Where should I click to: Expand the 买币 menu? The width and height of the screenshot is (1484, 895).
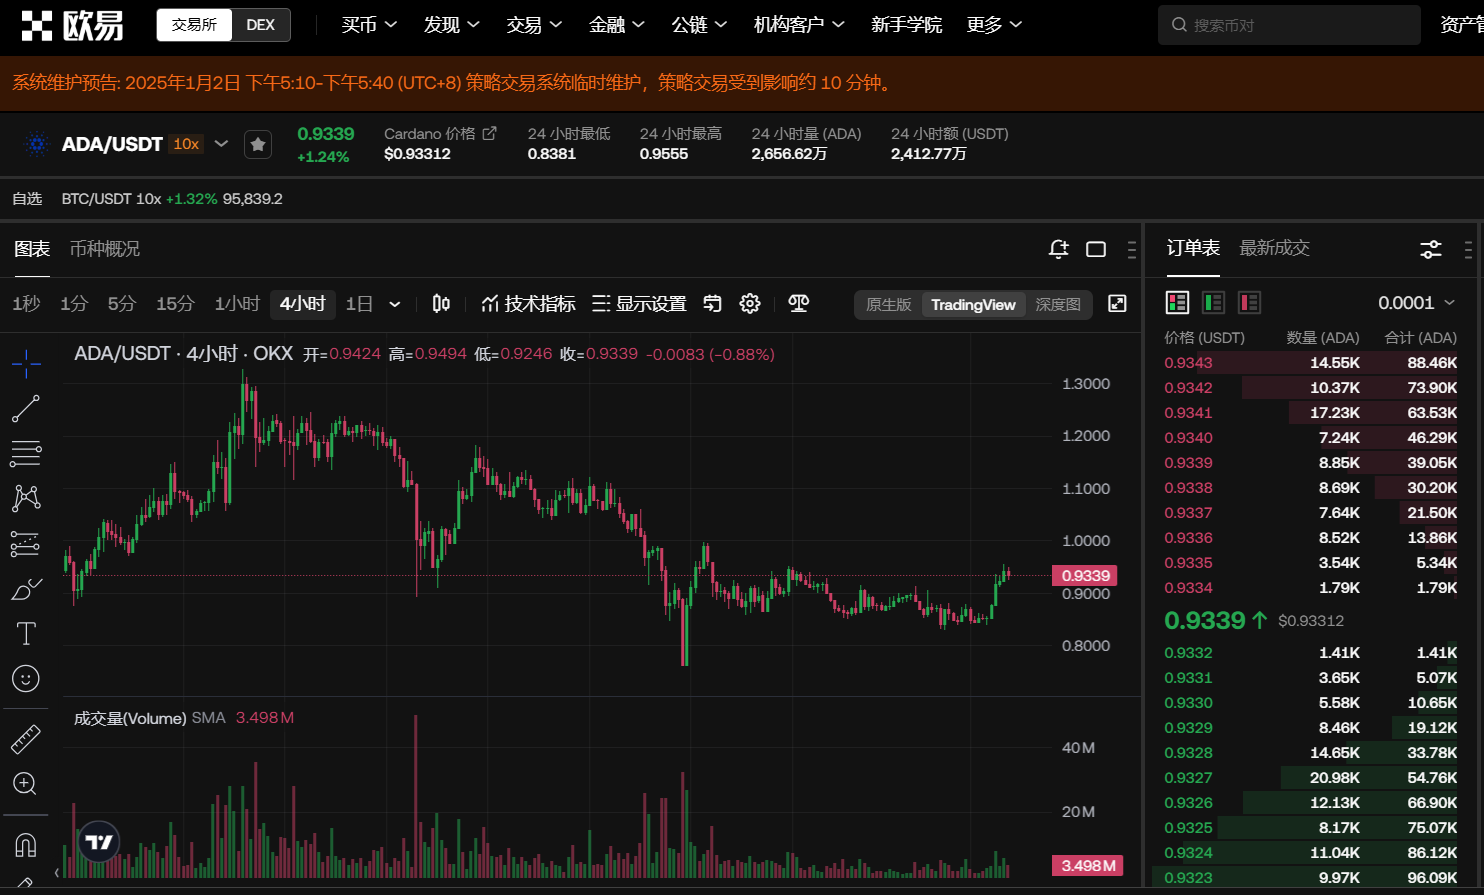pos(369,25)
